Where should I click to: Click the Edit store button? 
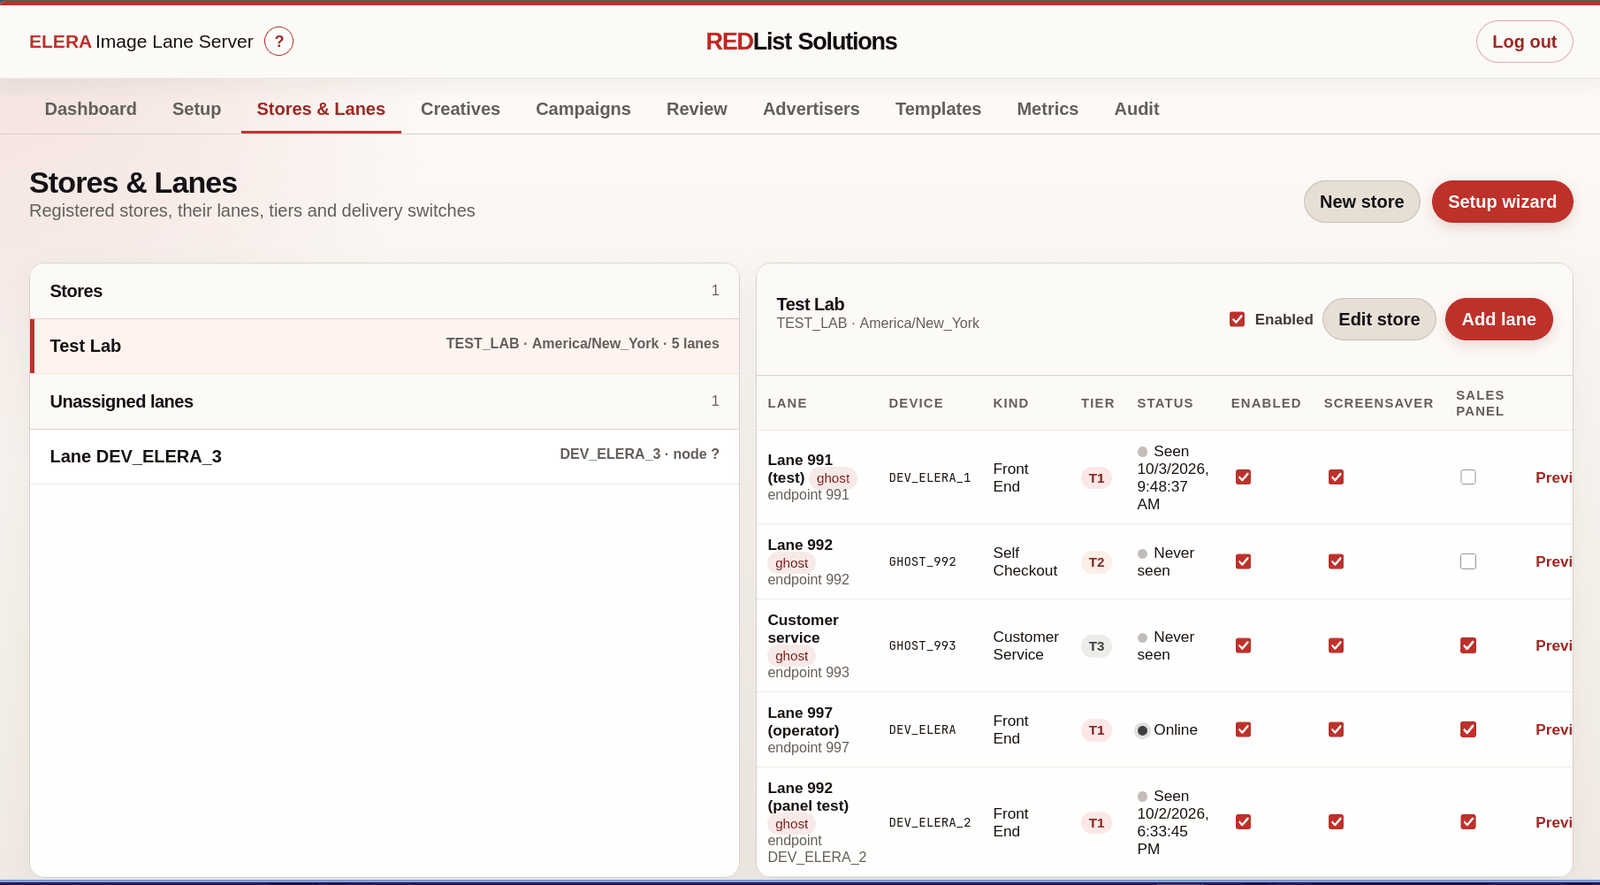point(1379,319)
